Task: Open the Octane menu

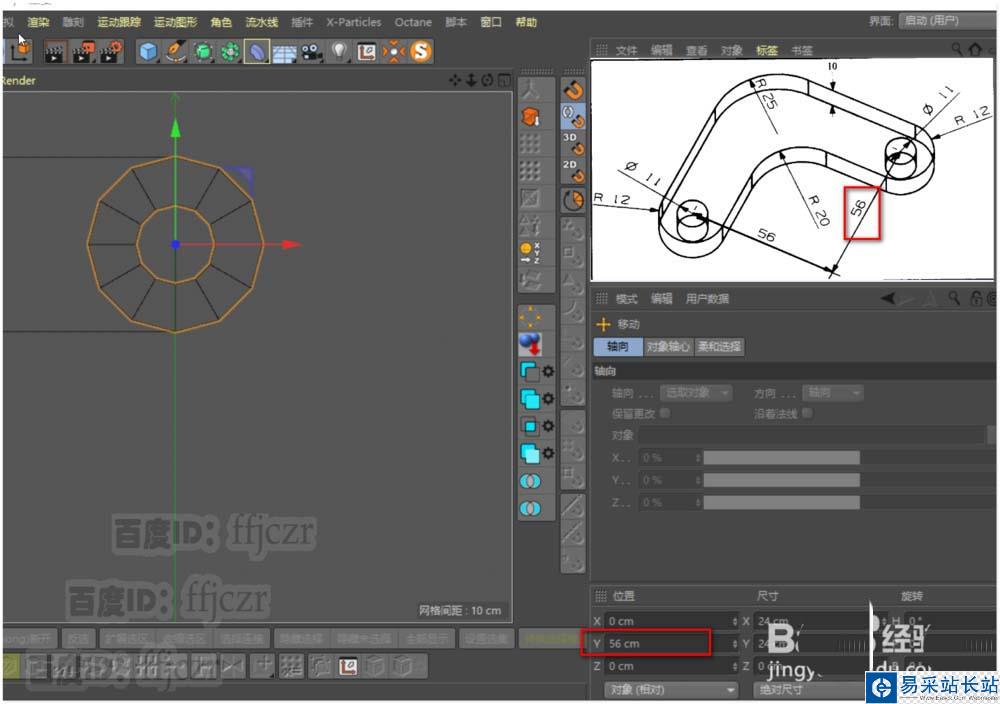Action: 413,22
